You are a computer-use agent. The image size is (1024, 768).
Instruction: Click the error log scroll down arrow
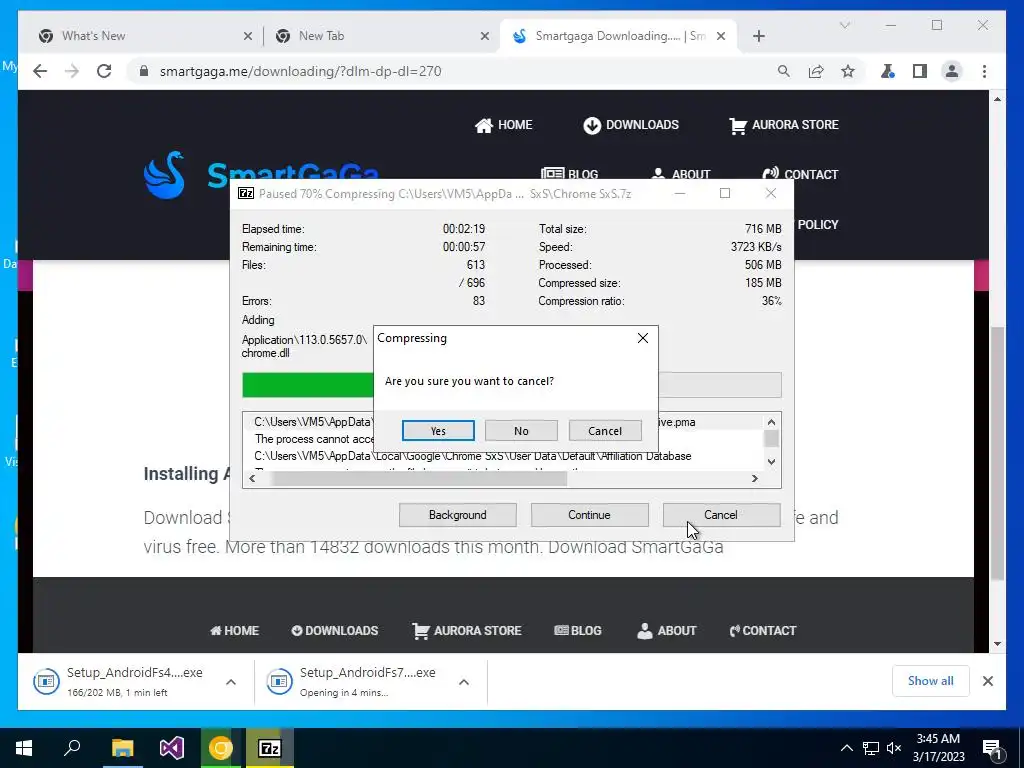[x=771, y=462]
